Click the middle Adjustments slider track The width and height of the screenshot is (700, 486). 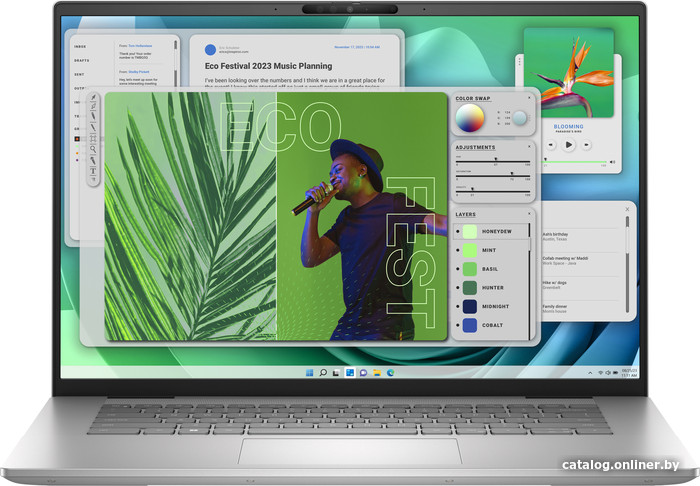[x=493, y=175]
